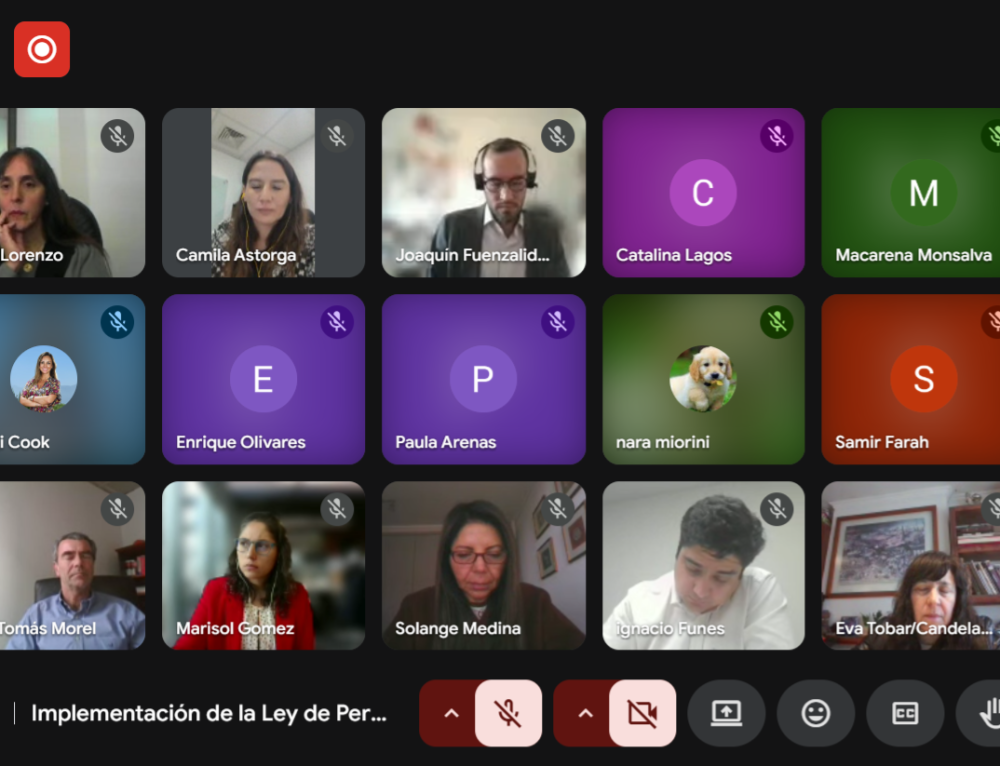This screenshot has width=1000, height=766.
Task: Start presenting your screen
Action: (726, 713)
